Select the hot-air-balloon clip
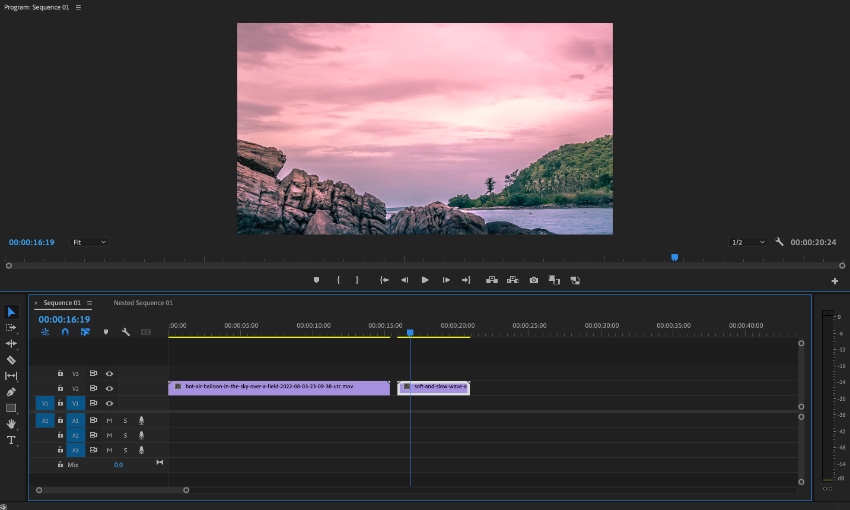The width and height of the screenshot is (850, 510). 279,388
